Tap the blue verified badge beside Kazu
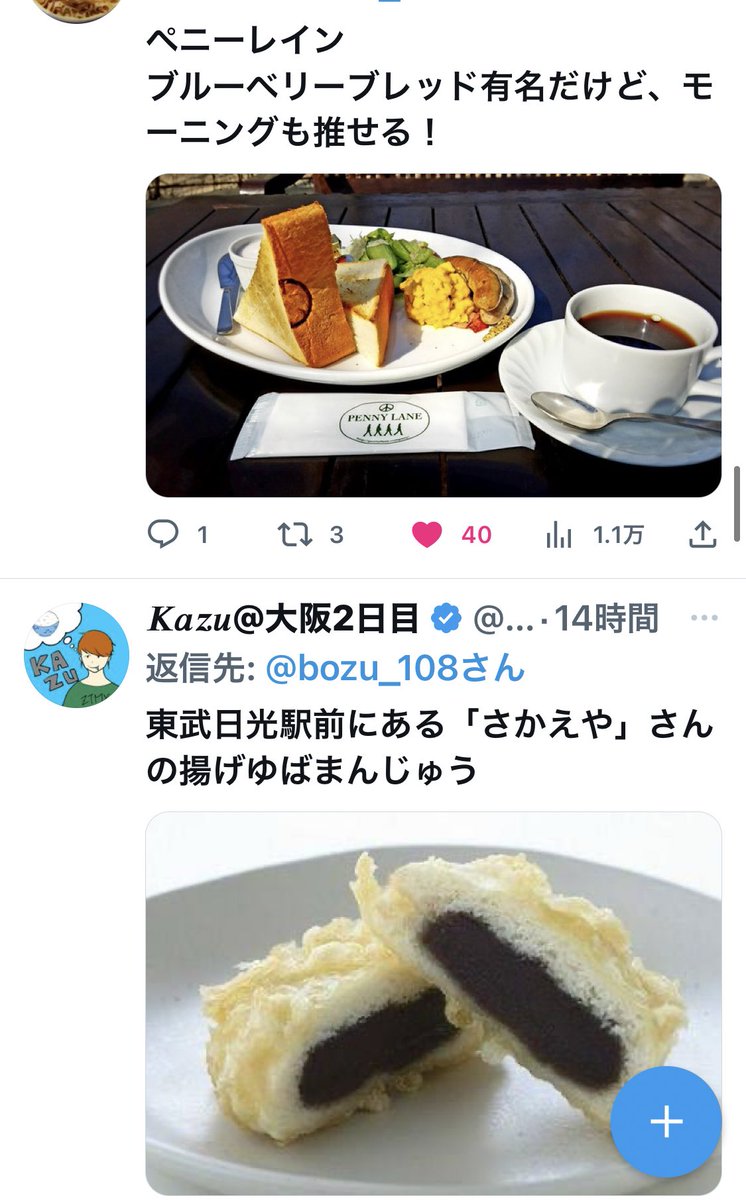The height and width of the screenshot is (1200, 746). [445, 620]
